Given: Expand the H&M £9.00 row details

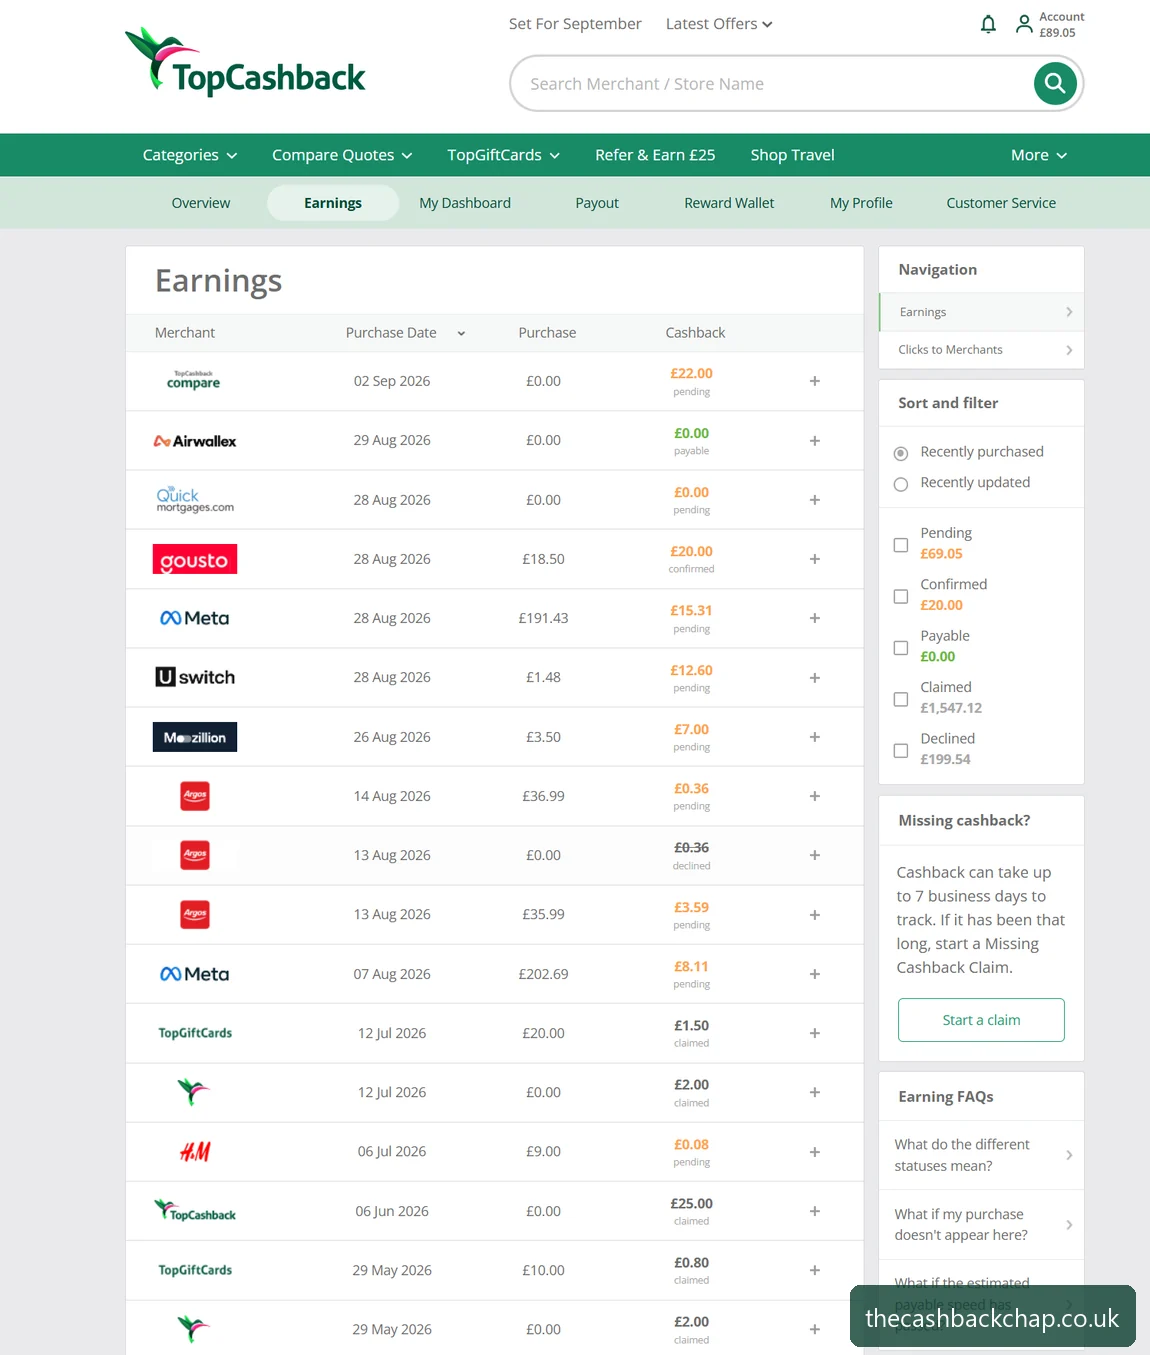Looking at the screenshot, I should [815, 1152].
